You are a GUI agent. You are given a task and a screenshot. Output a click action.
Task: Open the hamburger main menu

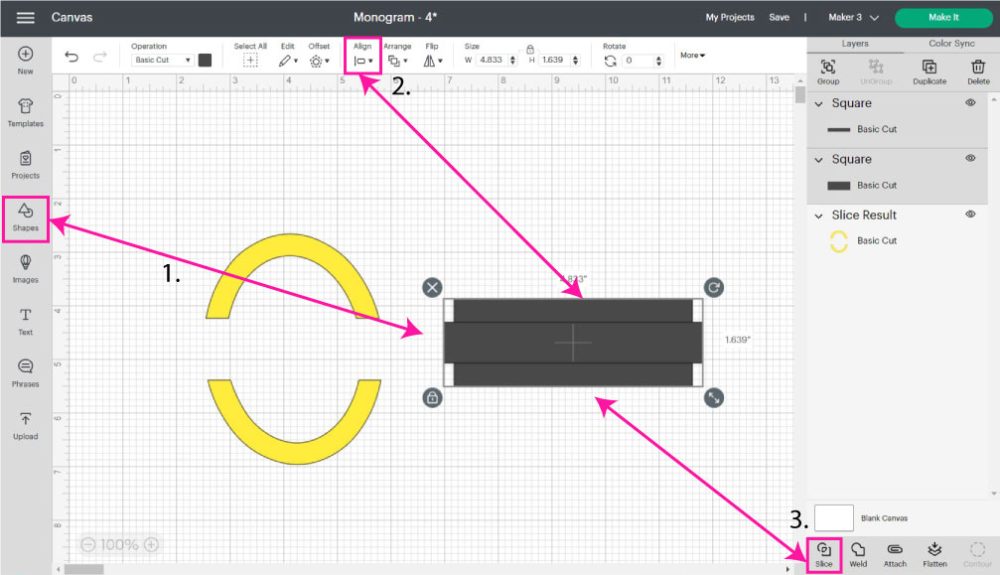26,17
